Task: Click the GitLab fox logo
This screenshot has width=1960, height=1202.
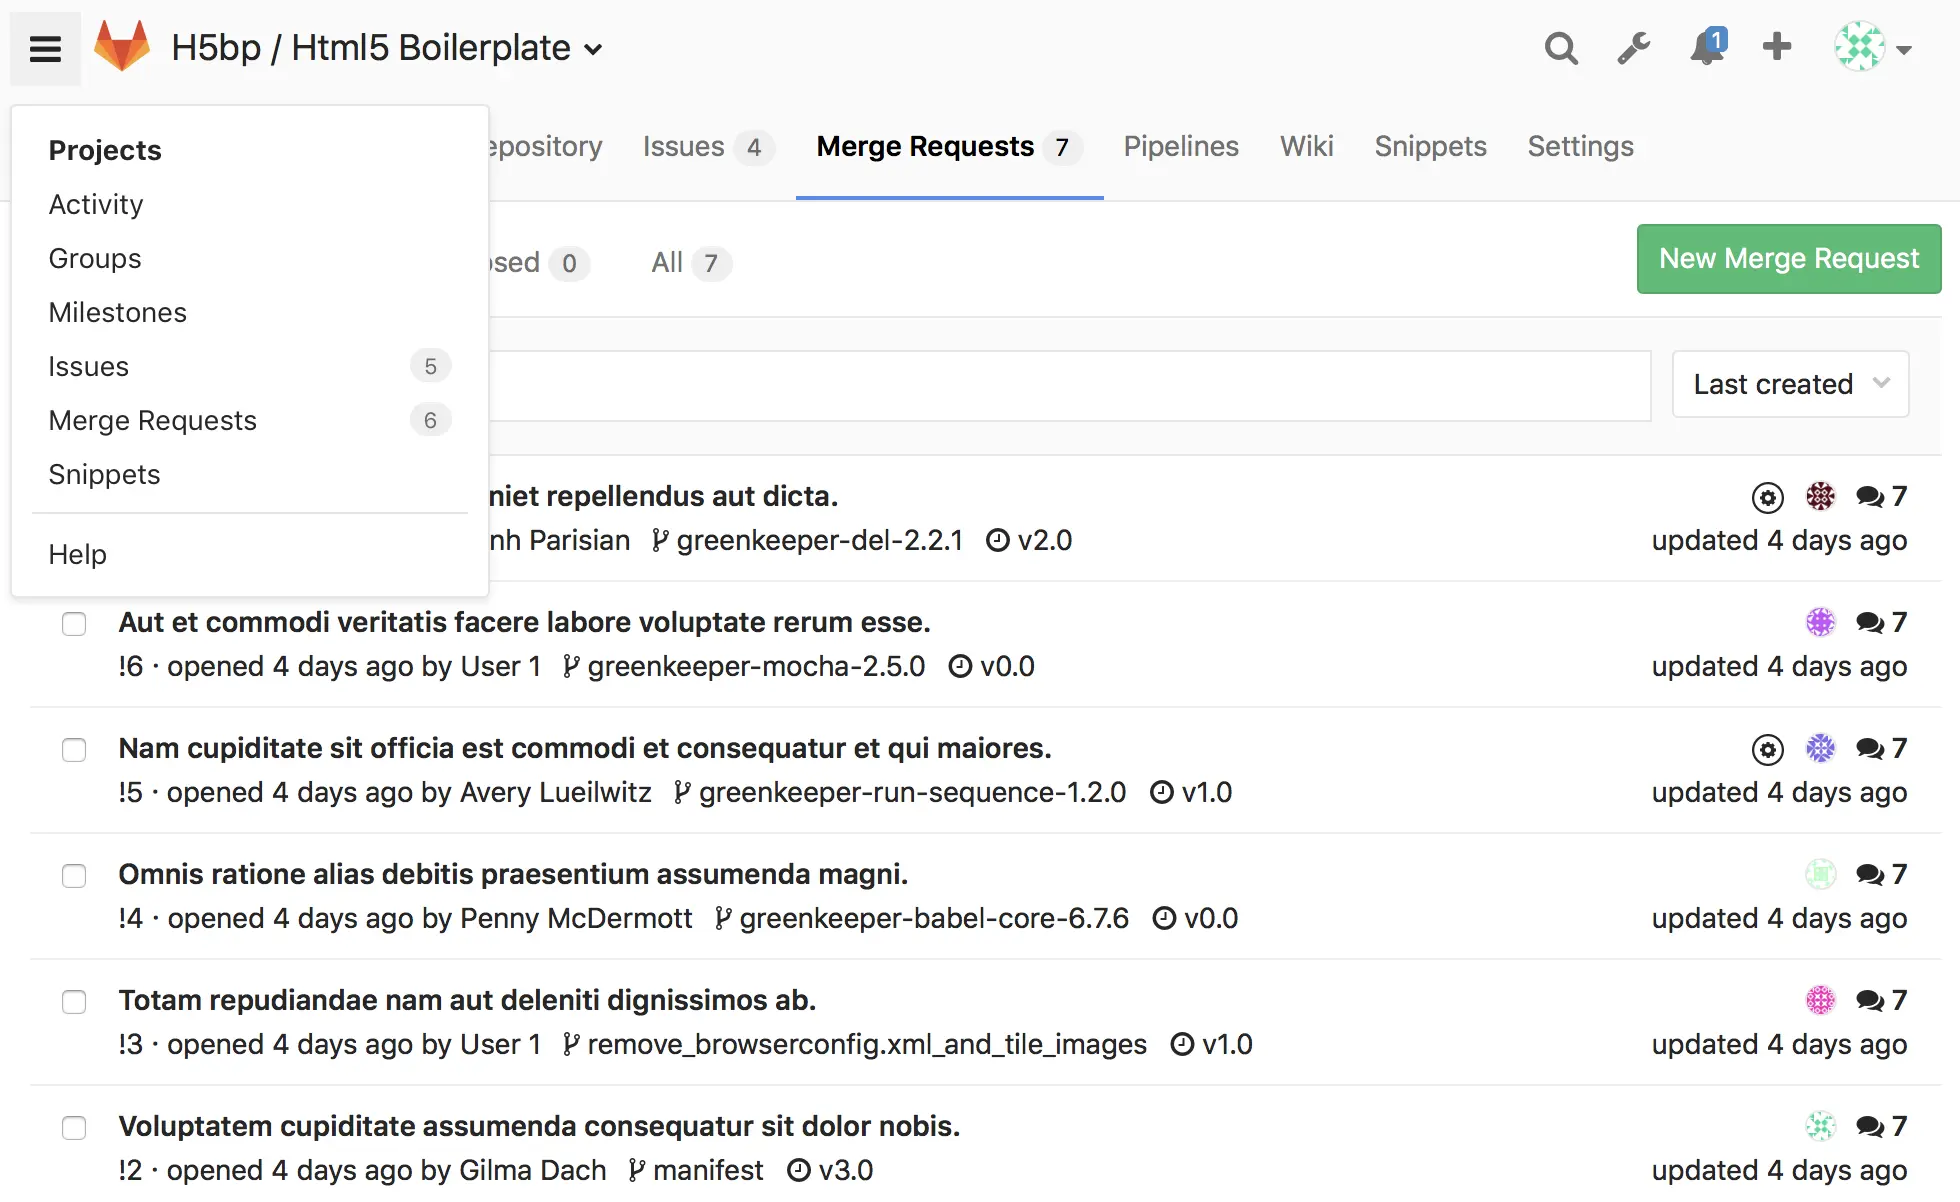Action: (x=122, y=47)
